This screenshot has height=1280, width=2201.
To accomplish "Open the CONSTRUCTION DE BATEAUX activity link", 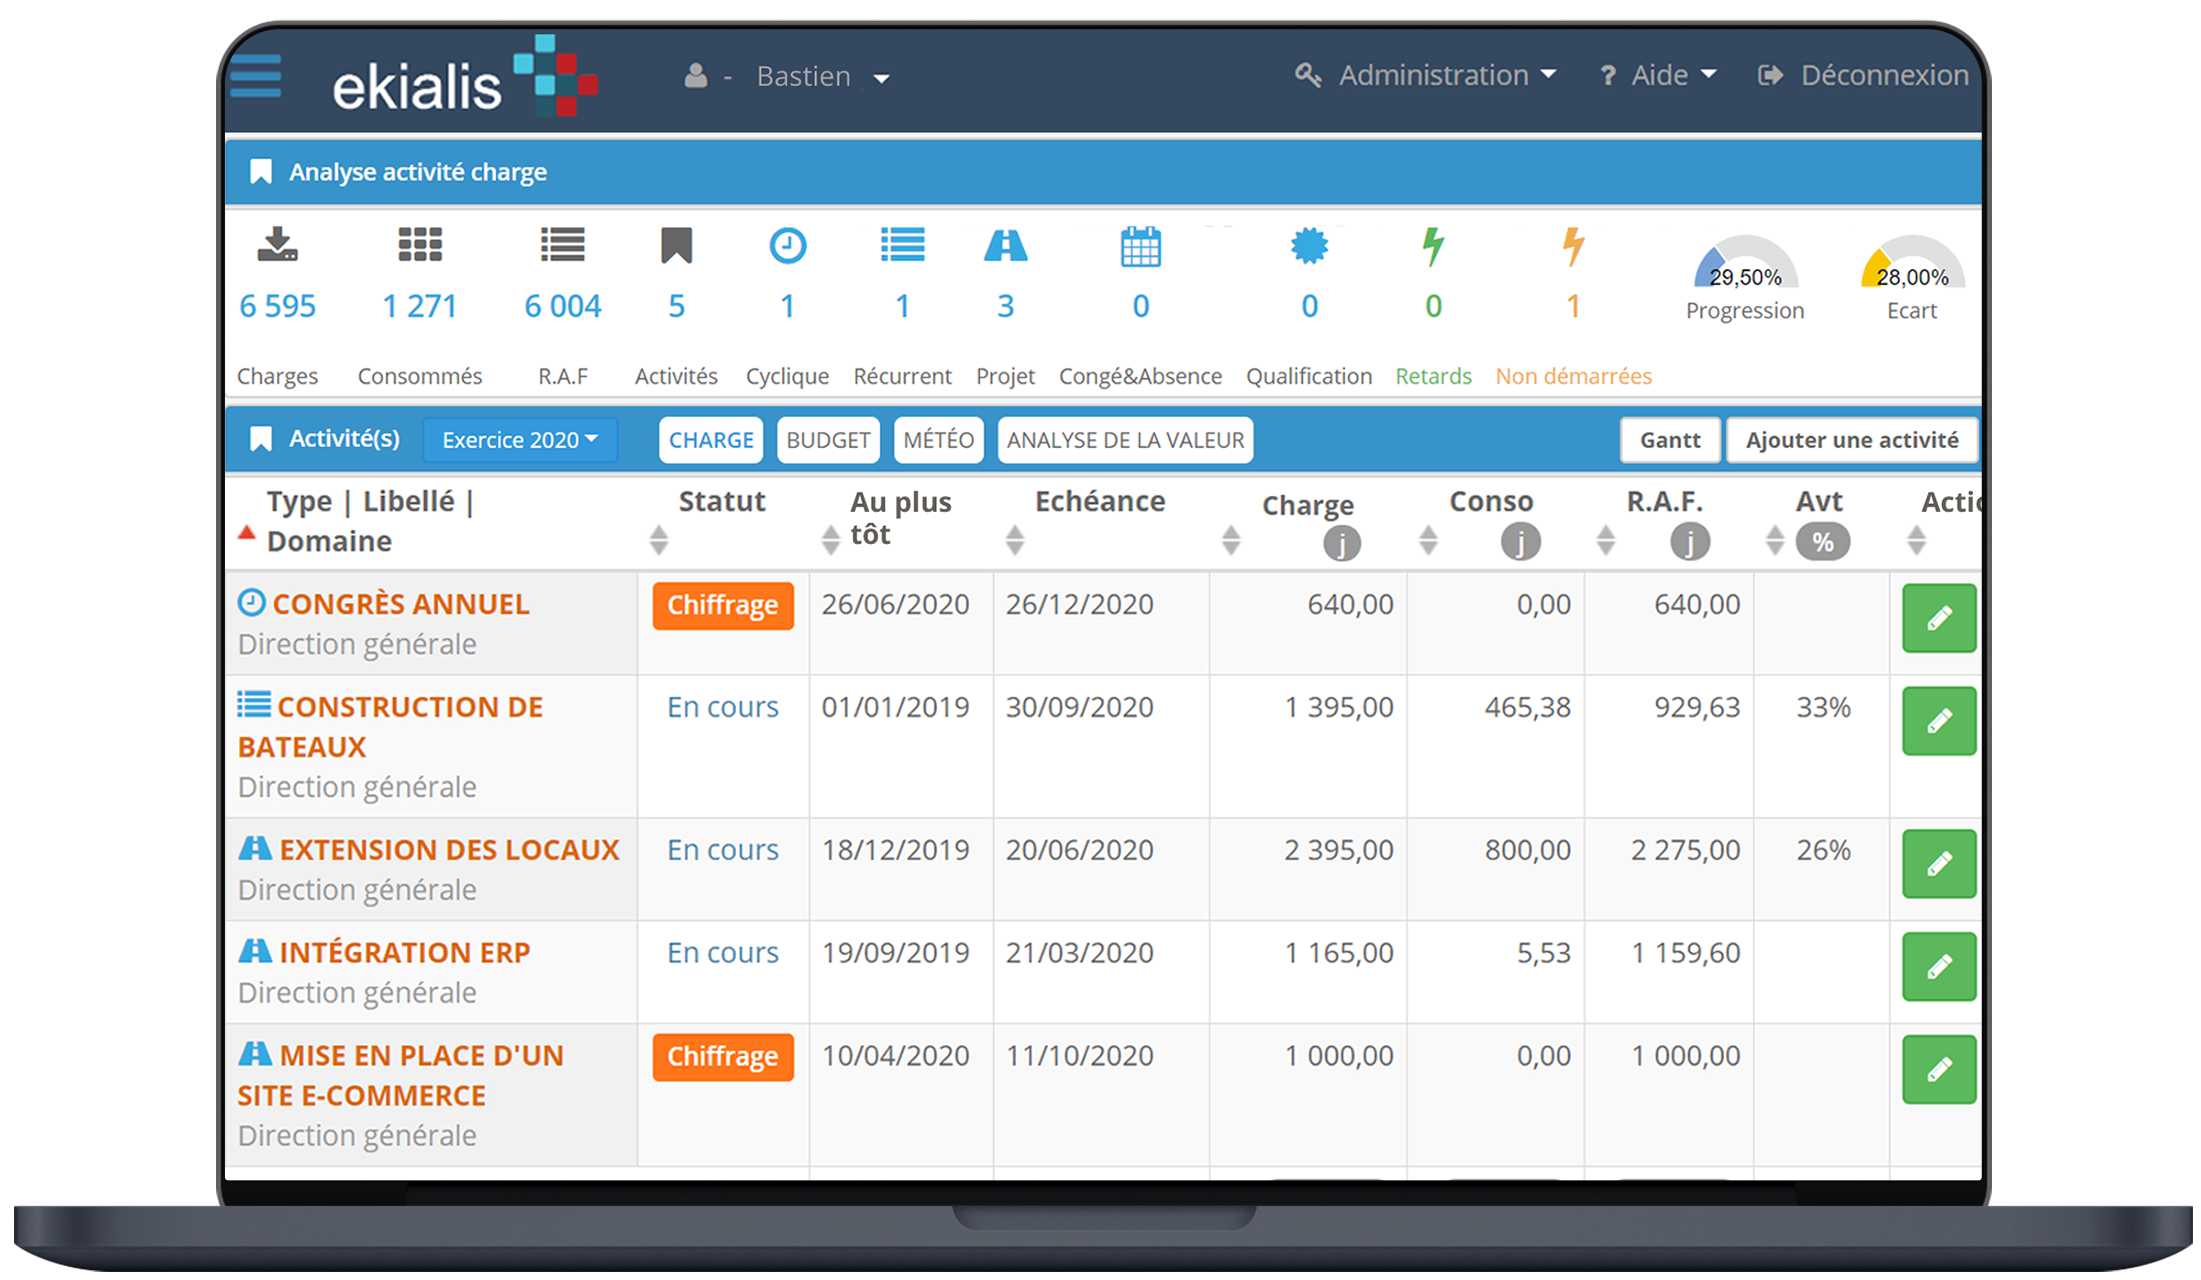I will pyautogui.click(x=390, y=727).
